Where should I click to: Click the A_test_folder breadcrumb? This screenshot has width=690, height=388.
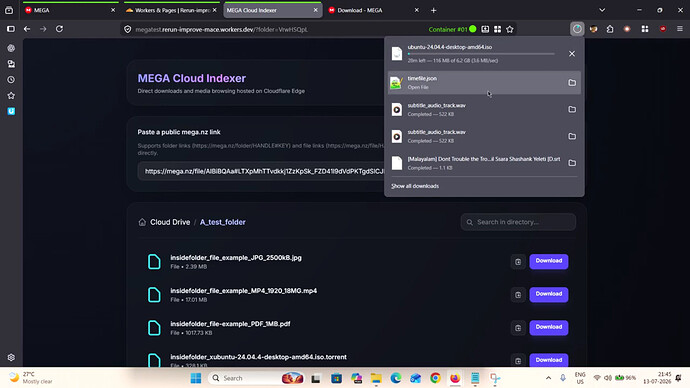coord(223,222)
